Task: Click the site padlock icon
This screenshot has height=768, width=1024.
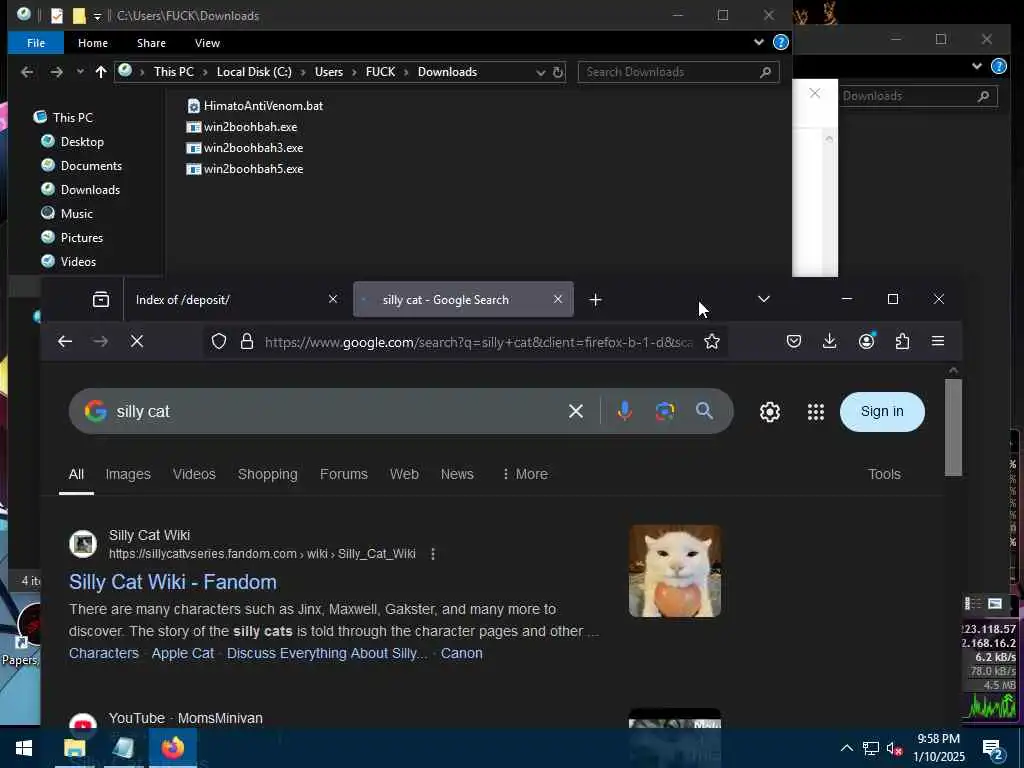Action: coord(247,342)
